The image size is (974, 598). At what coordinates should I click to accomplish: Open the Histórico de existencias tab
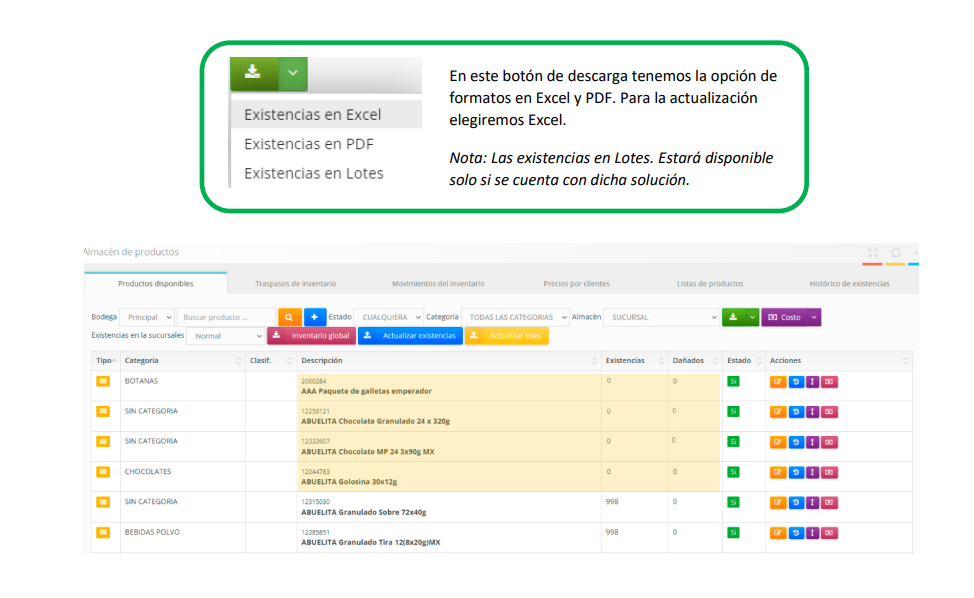(849, 284)
